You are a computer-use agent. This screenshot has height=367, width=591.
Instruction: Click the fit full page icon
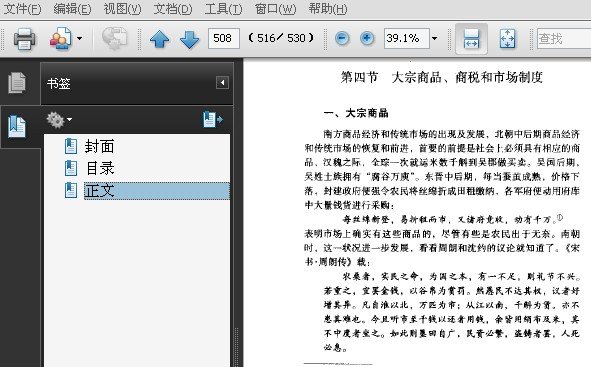[507, 39]
